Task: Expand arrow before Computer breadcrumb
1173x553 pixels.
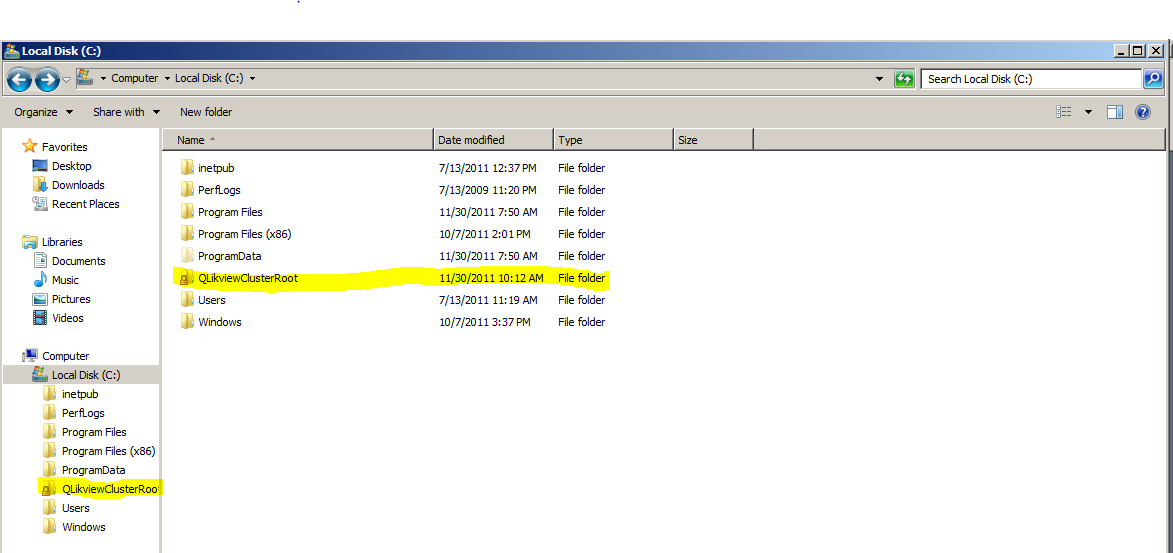Action: pos(102,78)
